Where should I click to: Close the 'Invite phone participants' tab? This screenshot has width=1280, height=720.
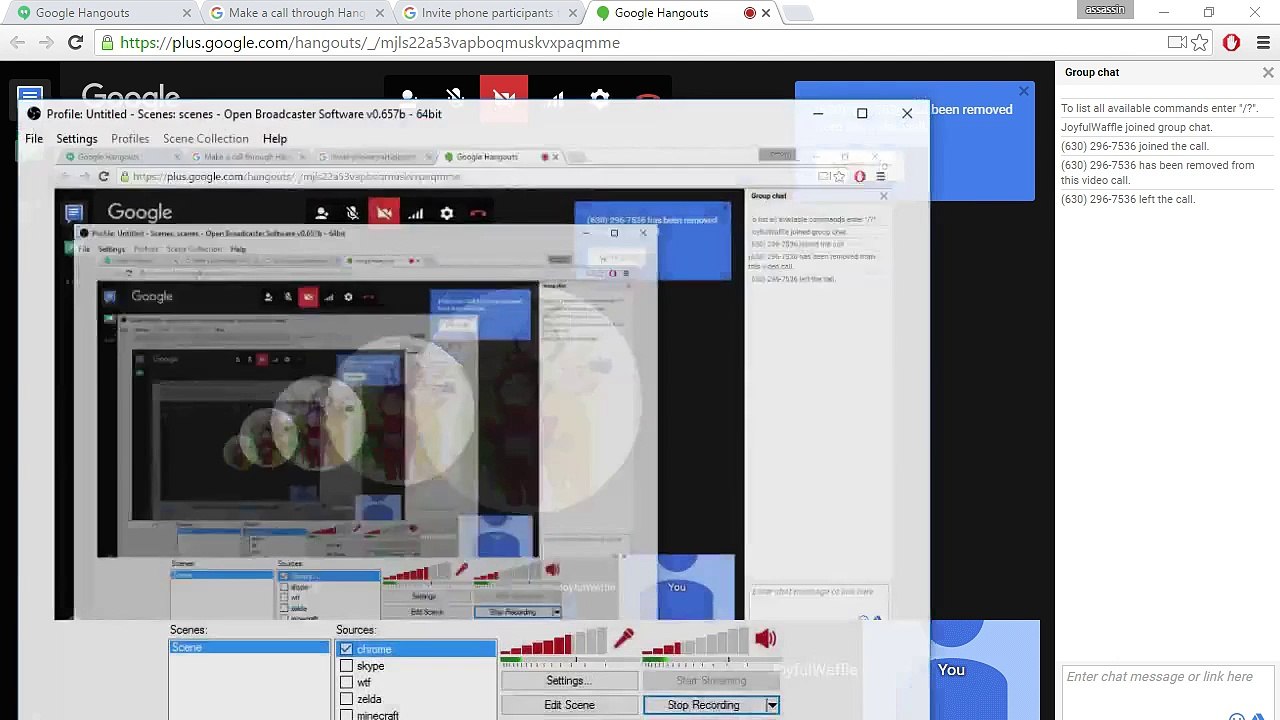coord(572,13)
